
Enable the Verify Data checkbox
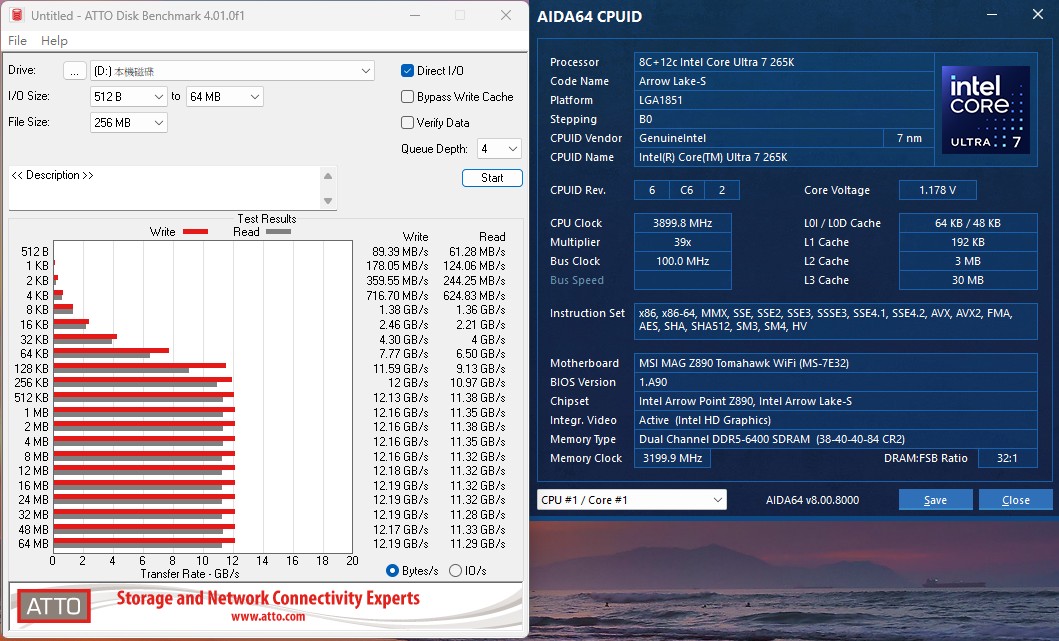[x=408, y=123]
